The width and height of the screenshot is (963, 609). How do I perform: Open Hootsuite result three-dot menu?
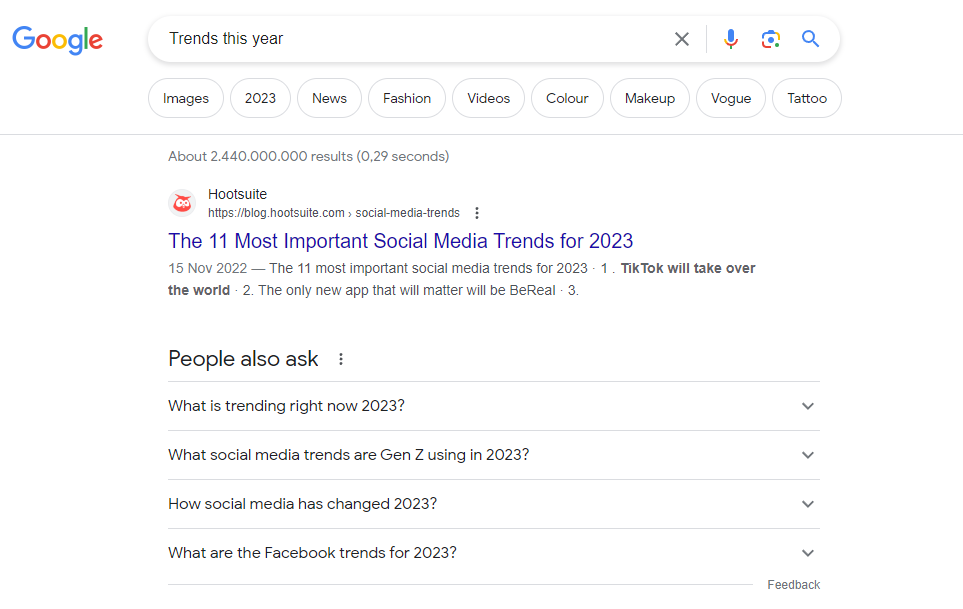pos(477,213)
